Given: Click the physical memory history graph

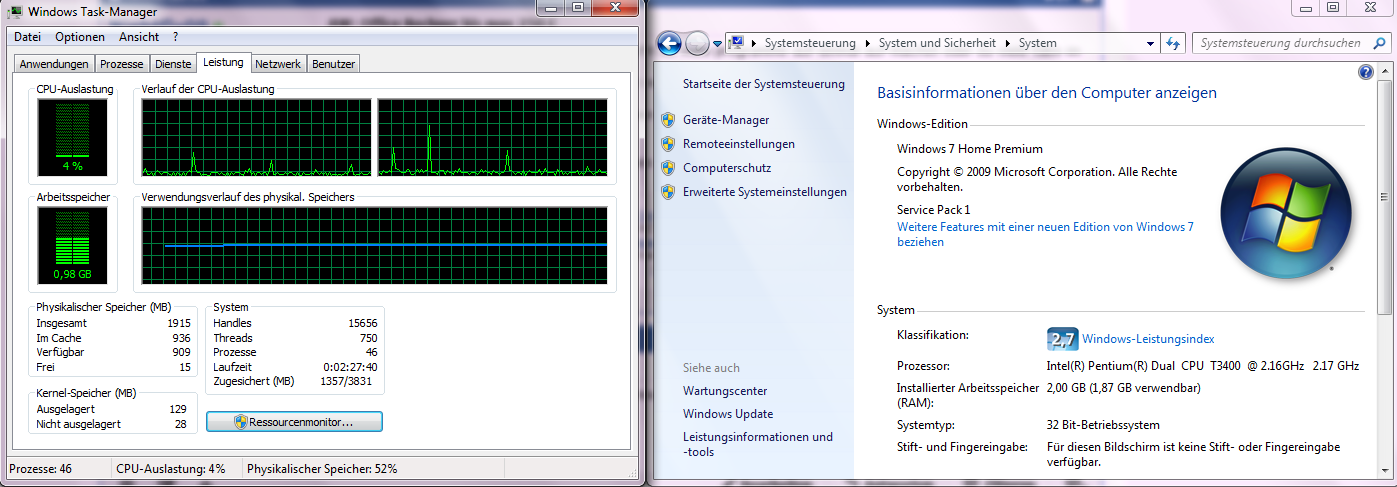Looking at the screenshot, I should (375, 245).
